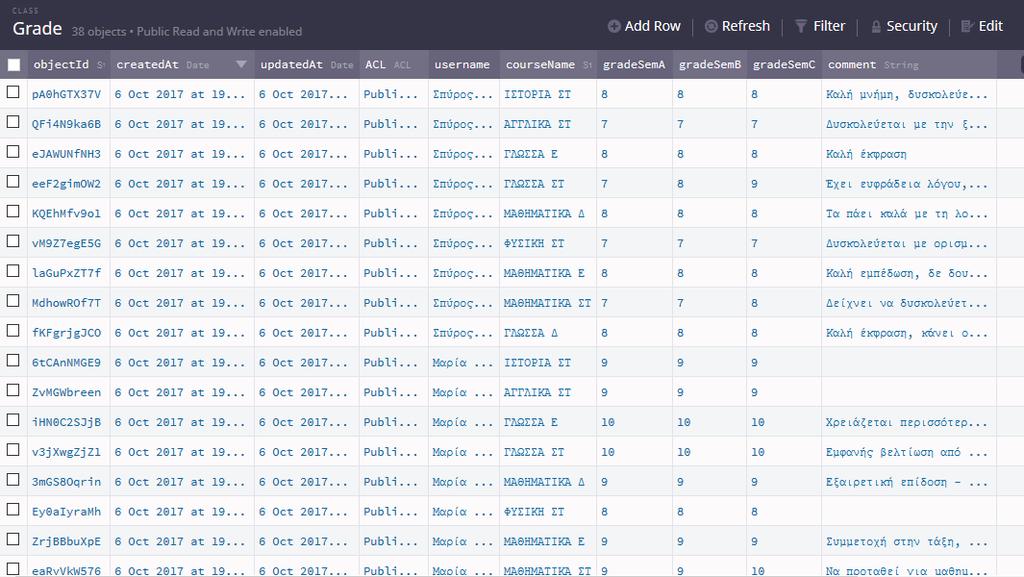Click the comment column header

909,65
